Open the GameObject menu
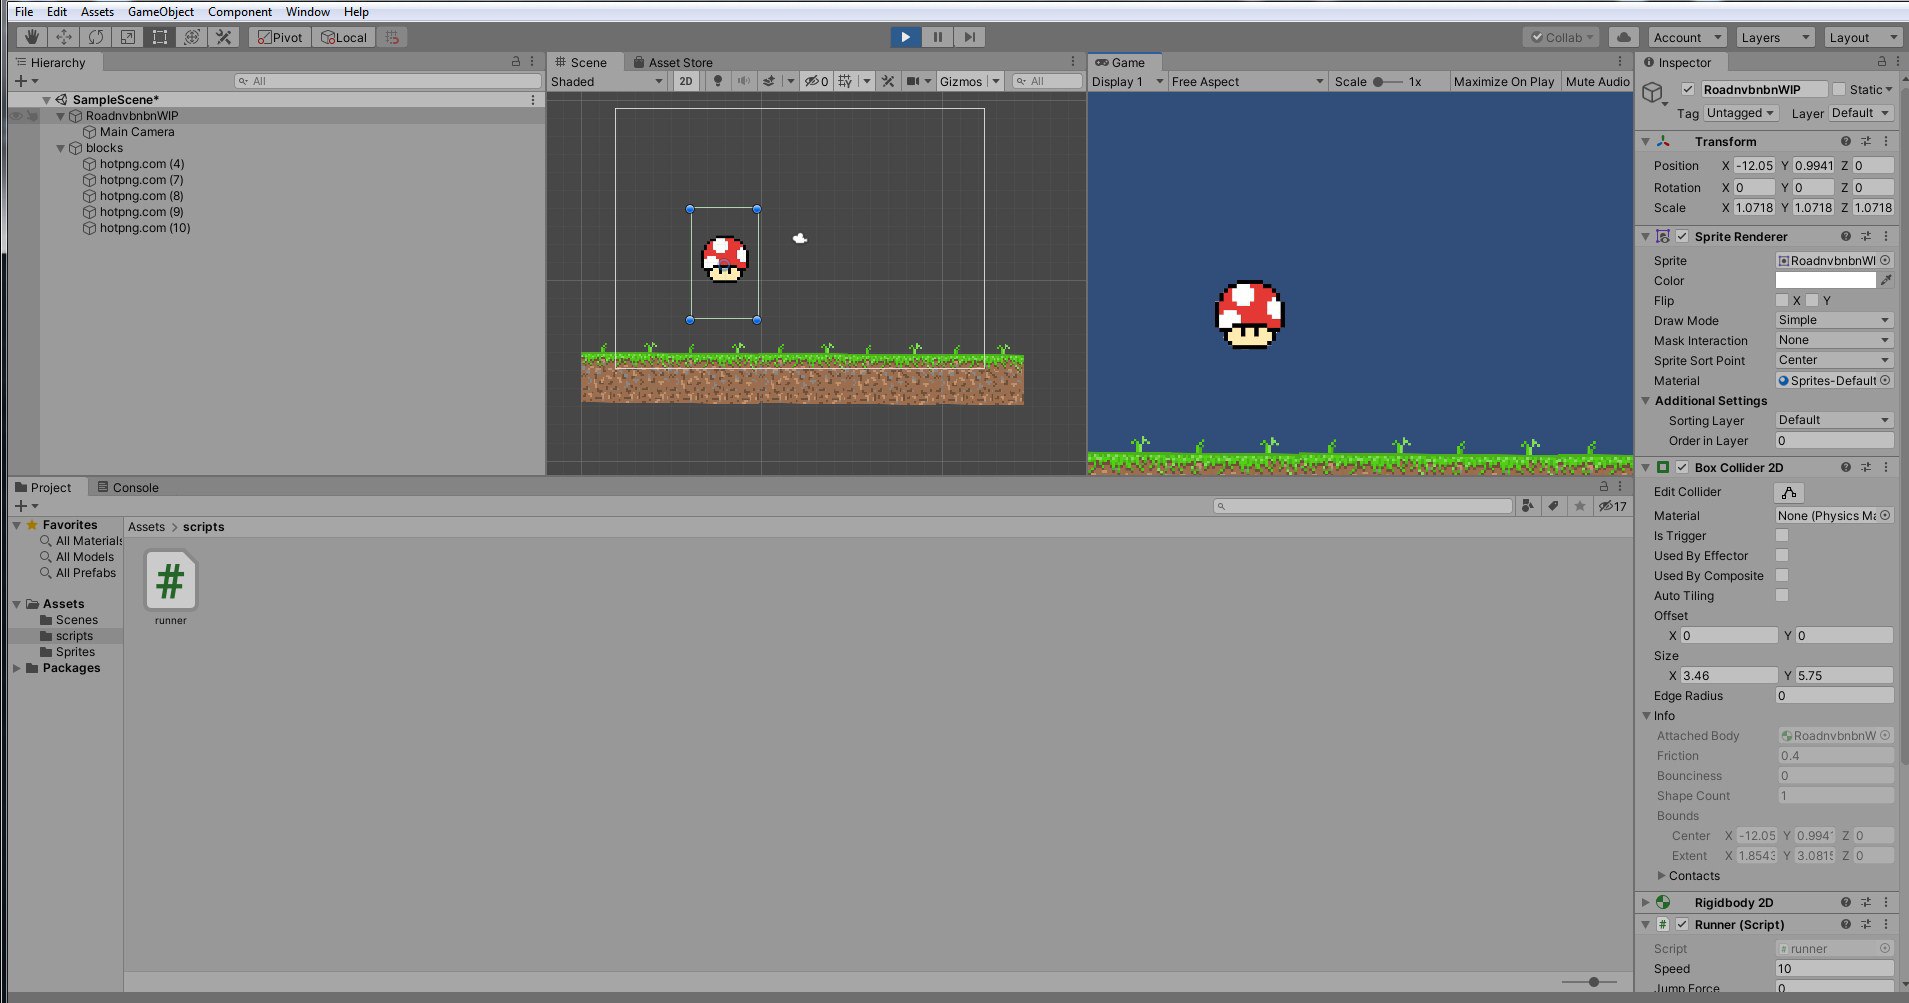The width and height of the screenshot is (1909, 1003). coord(161,11)
